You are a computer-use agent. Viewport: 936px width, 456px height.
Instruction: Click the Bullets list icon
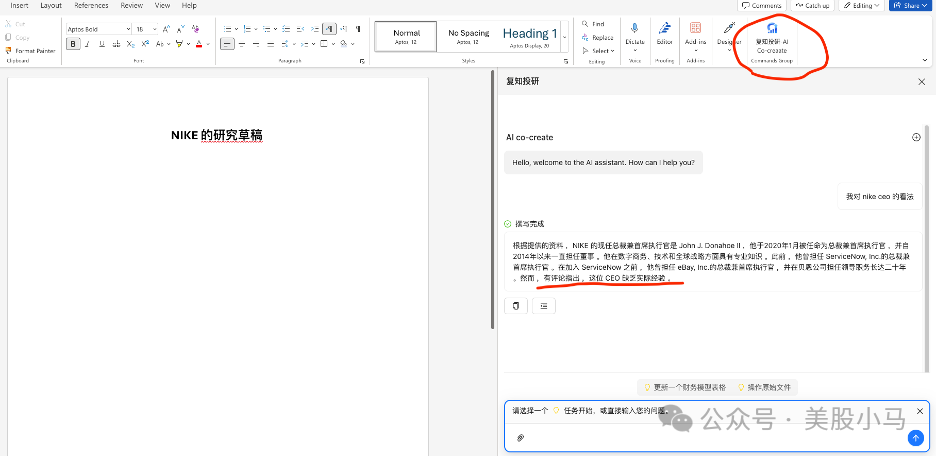pos(227,29)
